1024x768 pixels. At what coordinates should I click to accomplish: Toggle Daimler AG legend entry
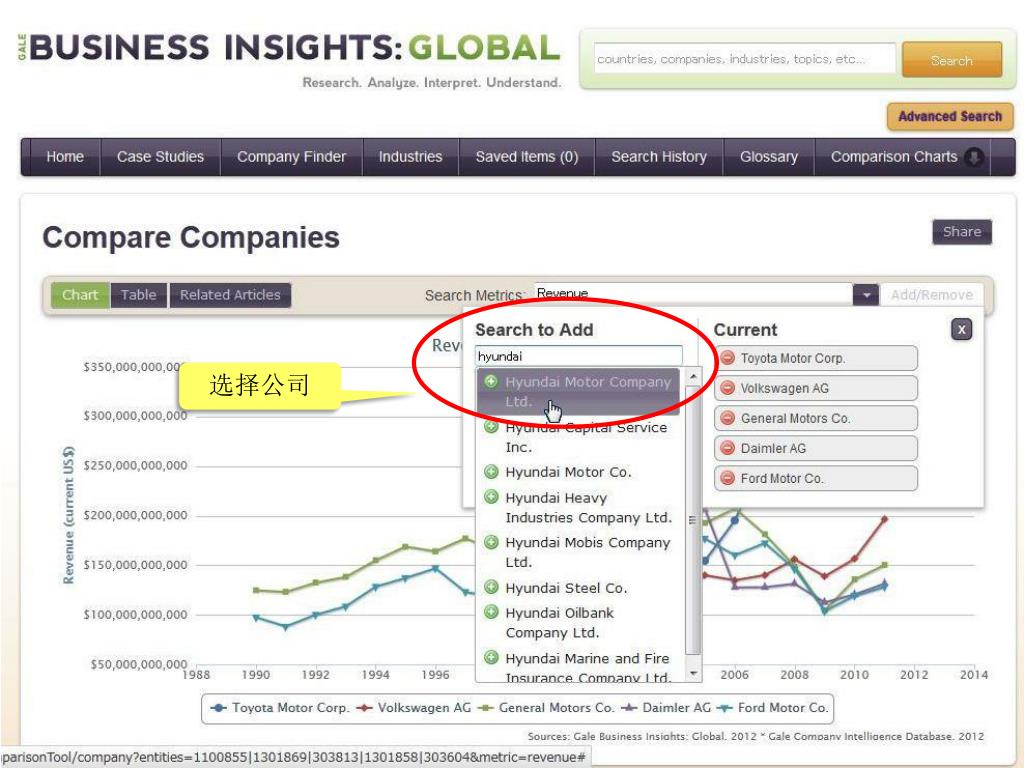pos(666,708)
